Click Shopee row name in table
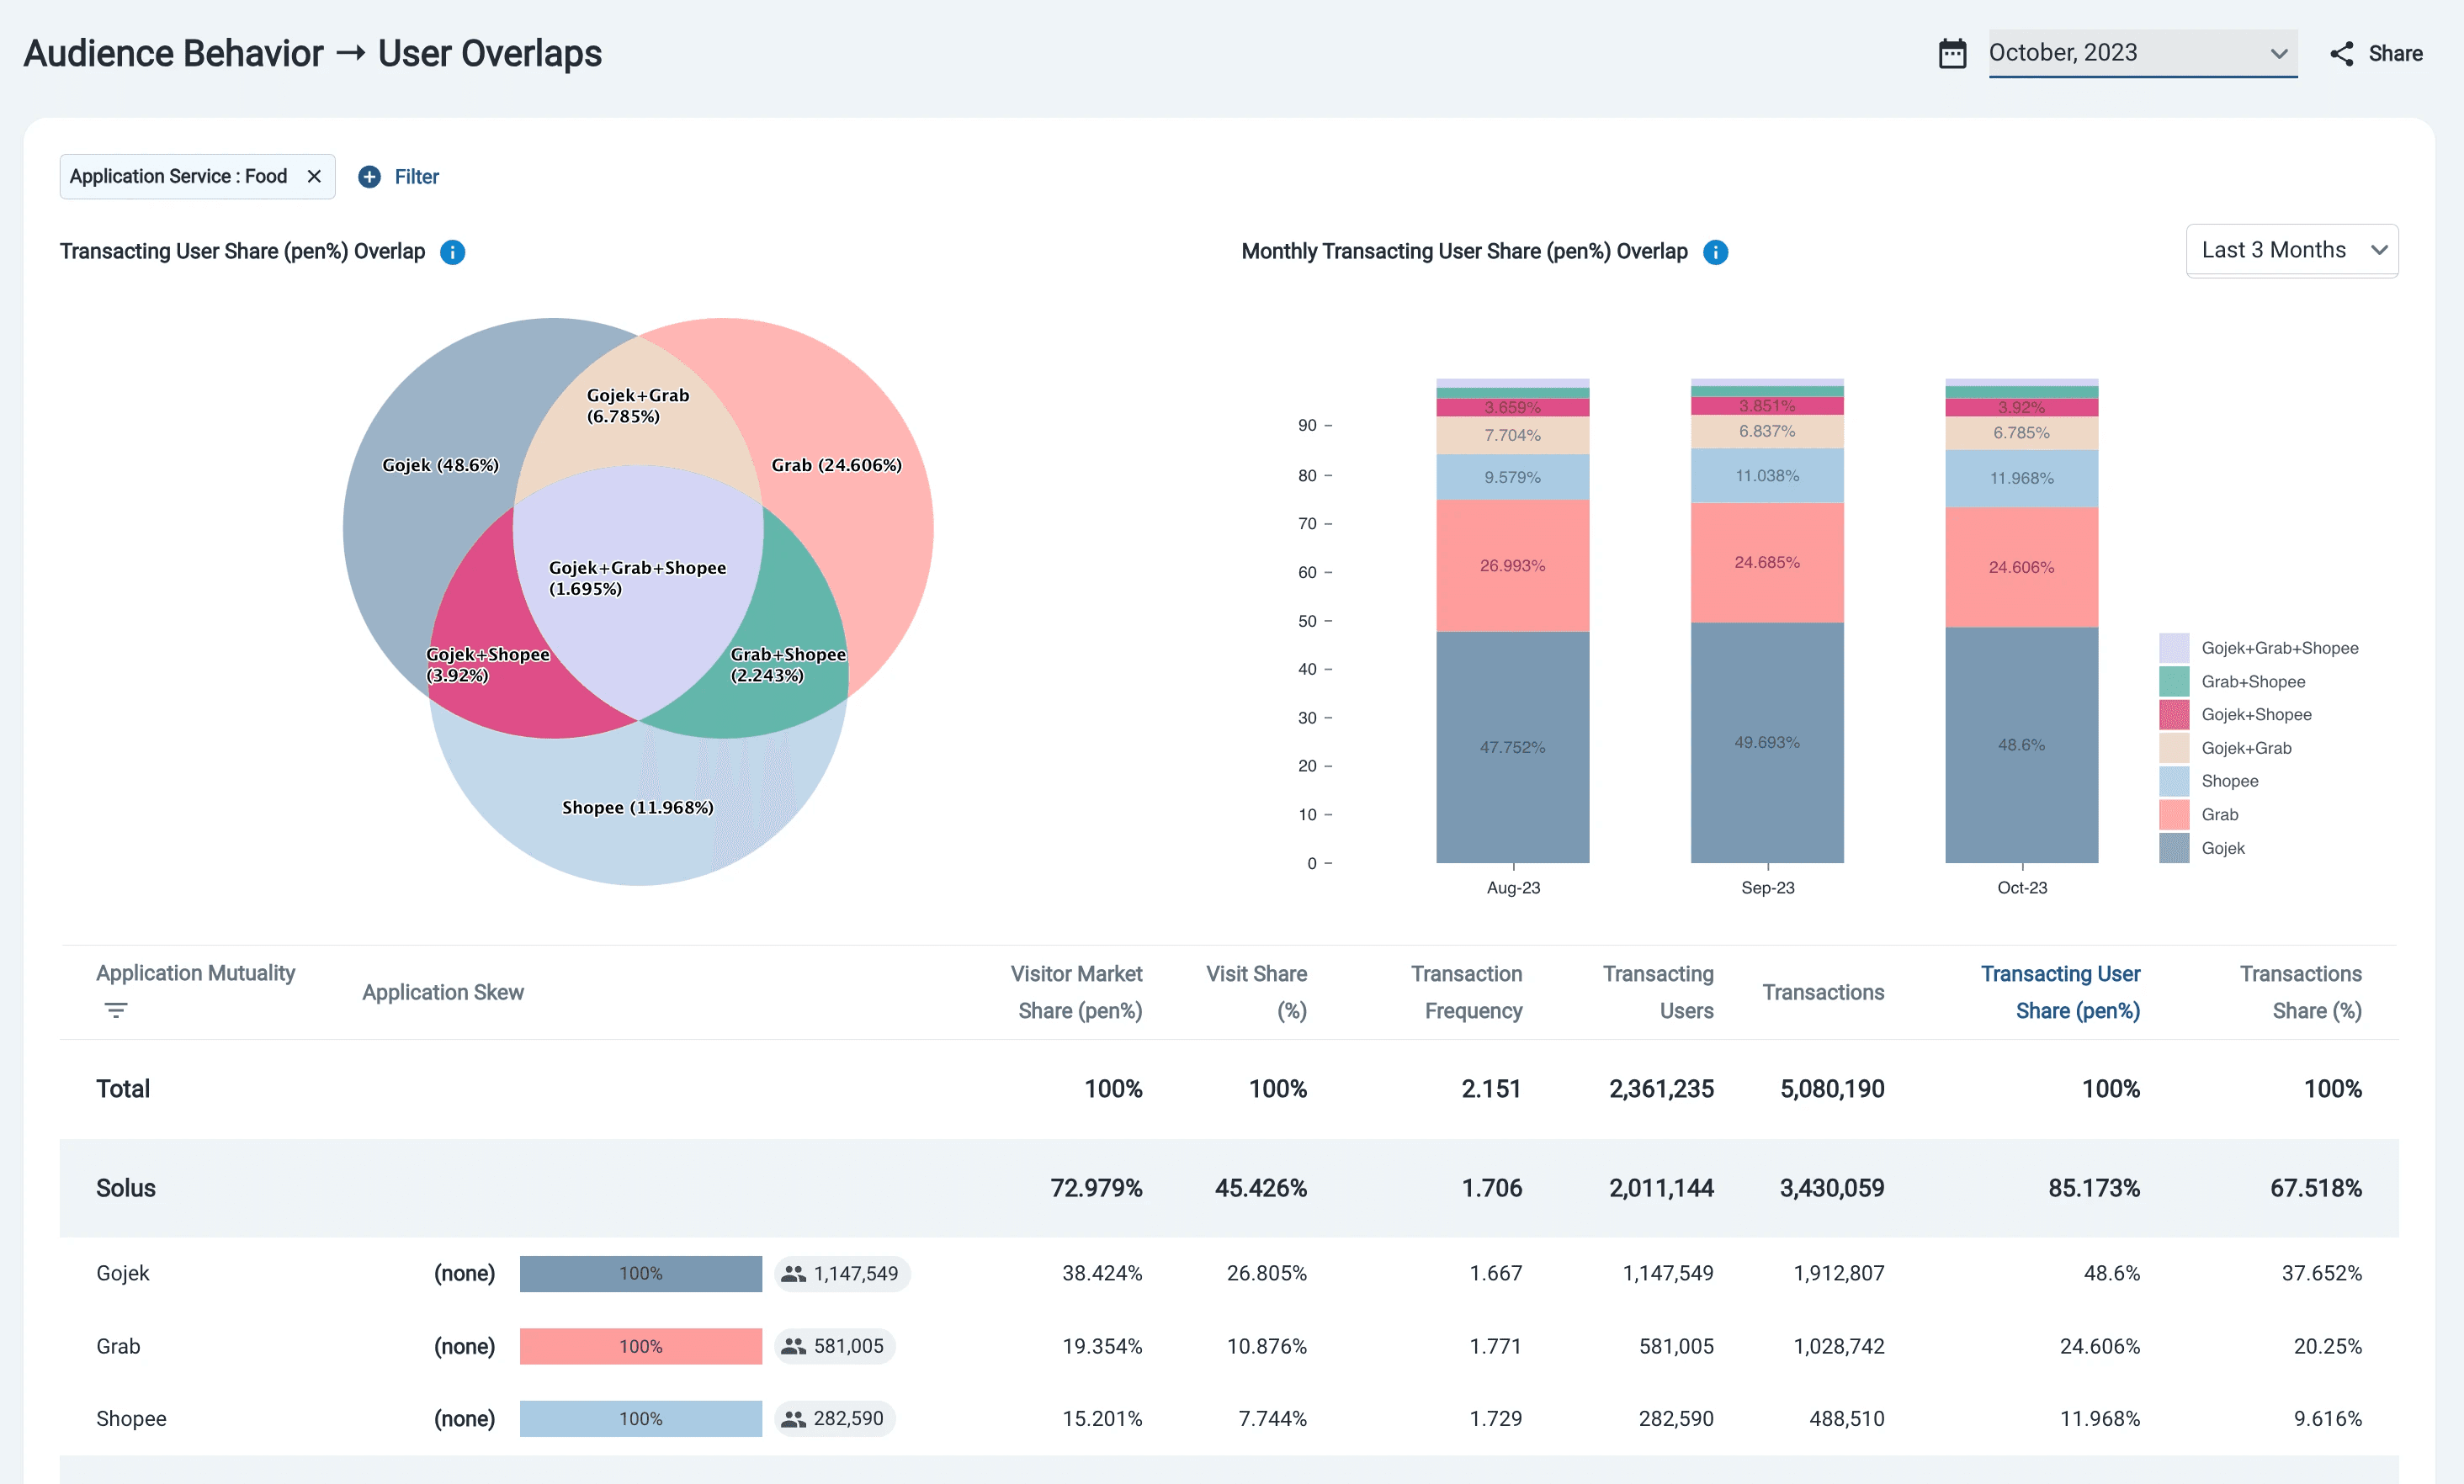 (131, 1419)
